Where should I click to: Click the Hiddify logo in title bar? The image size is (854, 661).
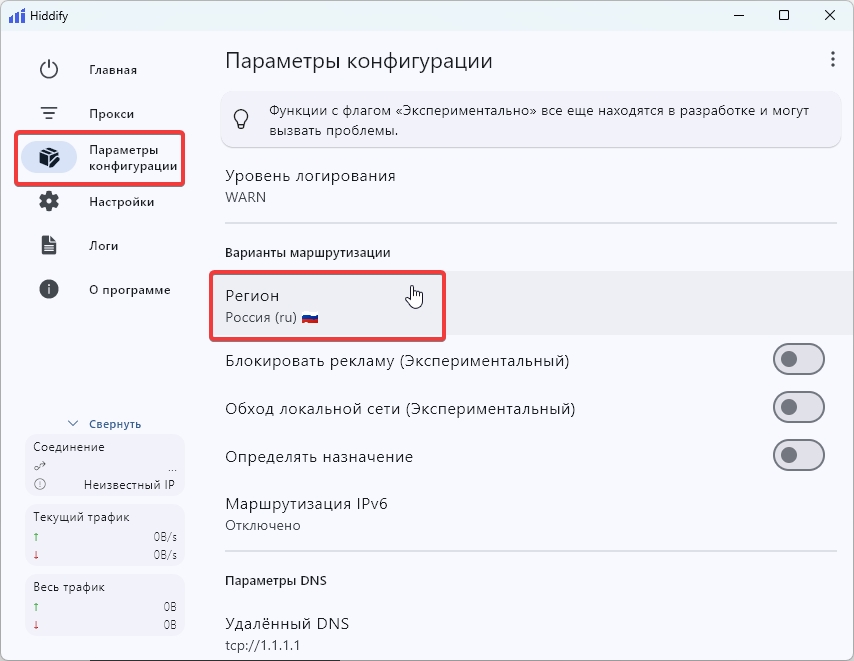[x=17, y=16]
